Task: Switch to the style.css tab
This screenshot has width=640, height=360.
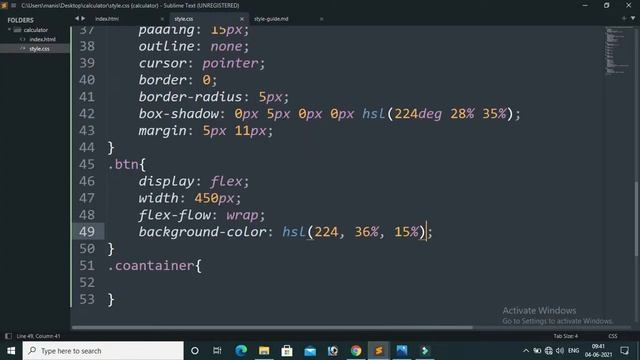Action: [x=184, y=19]
